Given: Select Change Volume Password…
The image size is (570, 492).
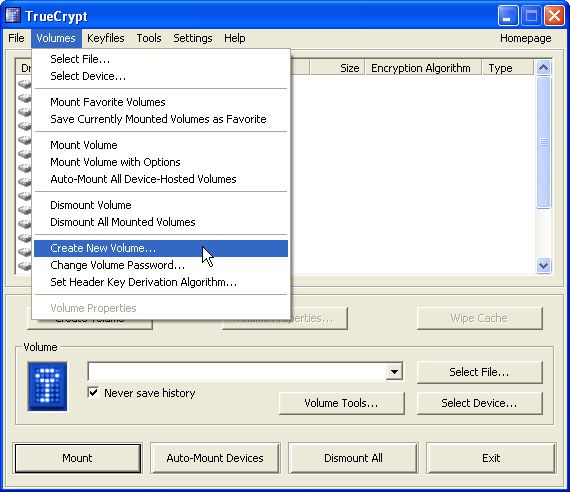Looking at the screenshot, I should [x=161, y=265].
